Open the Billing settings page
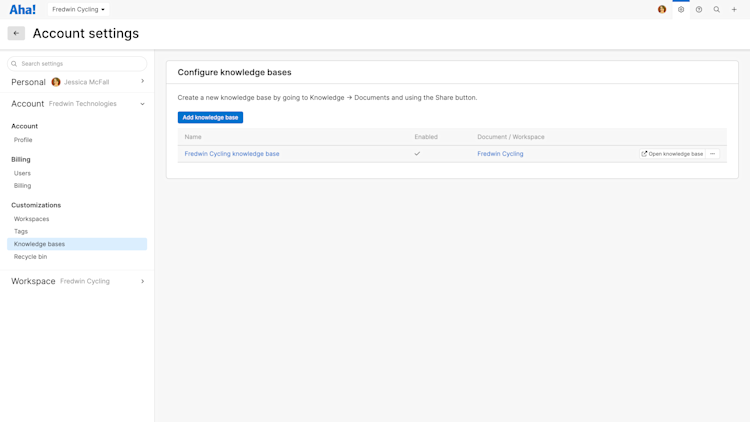Viewport: 750px width, 422px height. (x=22, y=186)
